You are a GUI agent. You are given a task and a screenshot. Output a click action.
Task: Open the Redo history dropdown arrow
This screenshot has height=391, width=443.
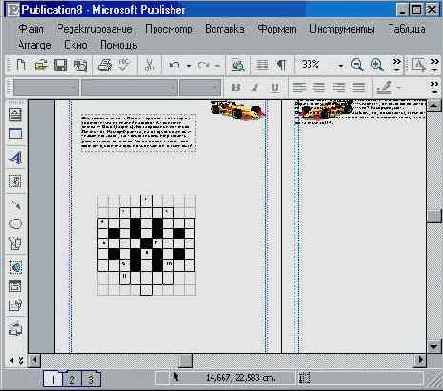(x=218, y=66)
